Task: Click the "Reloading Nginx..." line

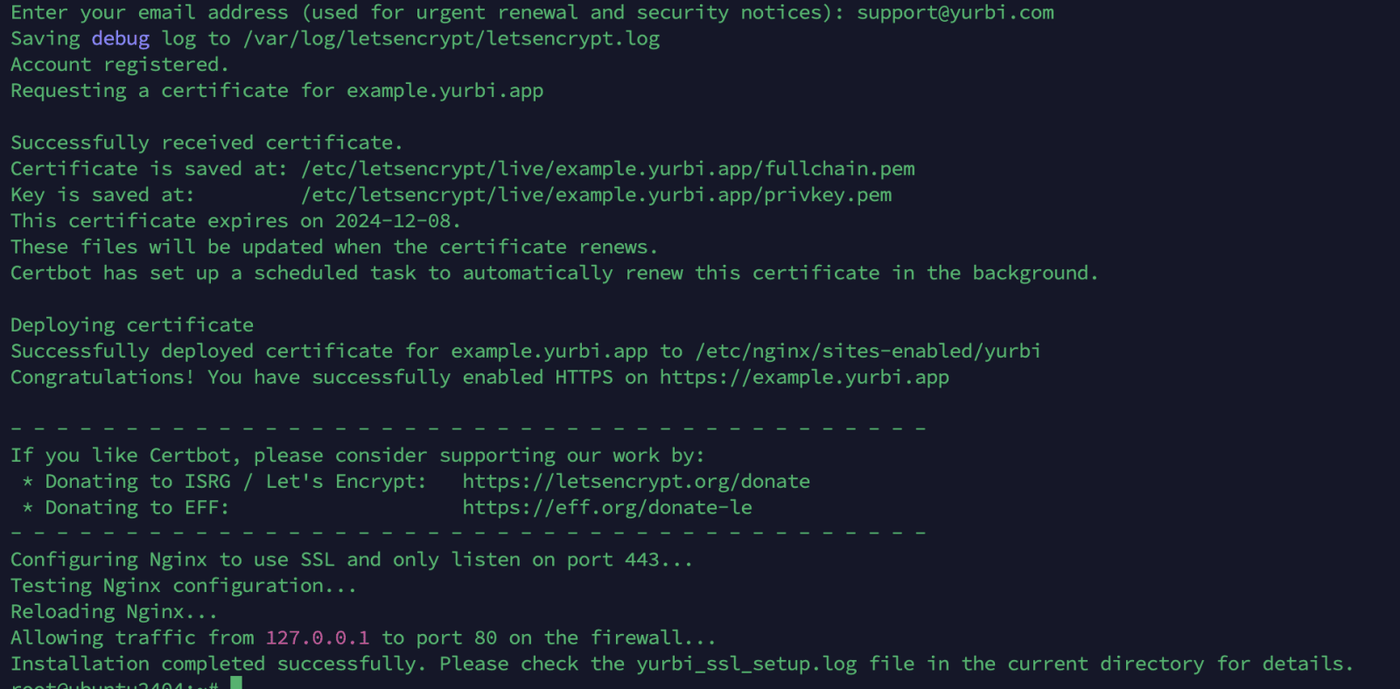Action: (114, 611)
